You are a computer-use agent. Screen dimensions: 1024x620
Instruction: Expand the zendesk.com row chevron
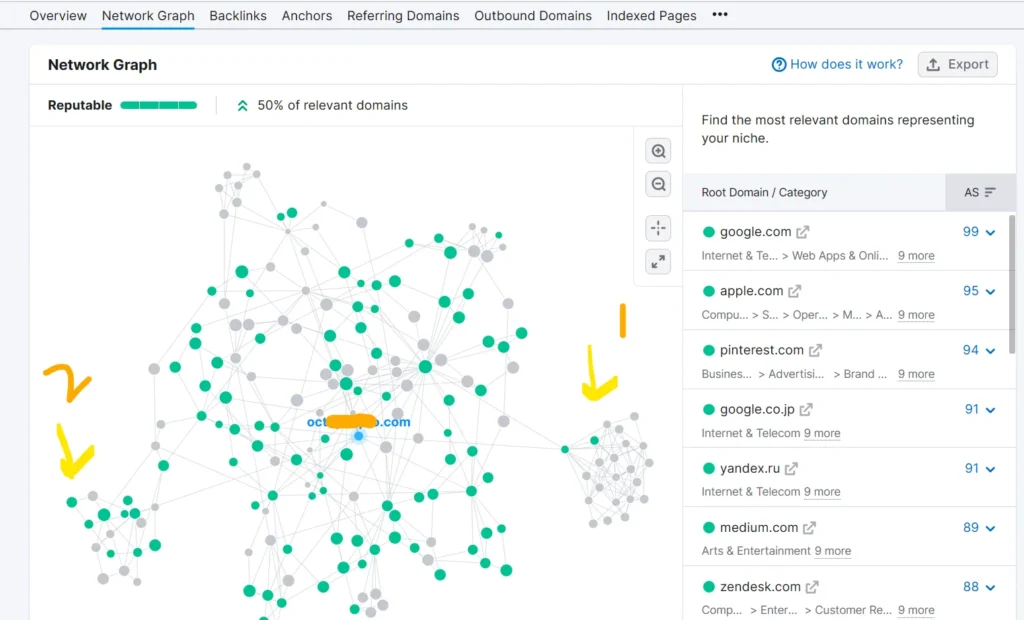(991, 587)
